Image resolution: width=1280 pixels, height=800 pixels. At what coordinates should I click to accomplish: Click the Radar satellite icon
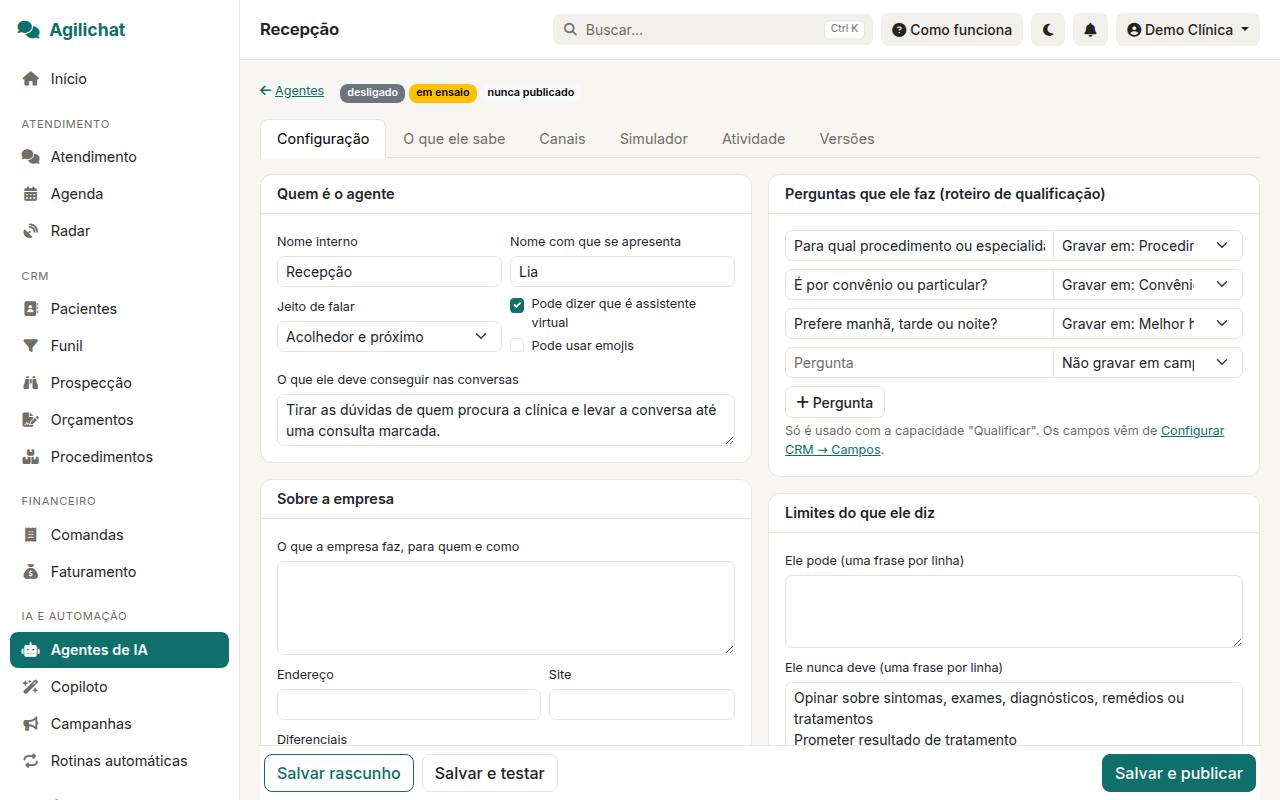[x=31, y=231]
